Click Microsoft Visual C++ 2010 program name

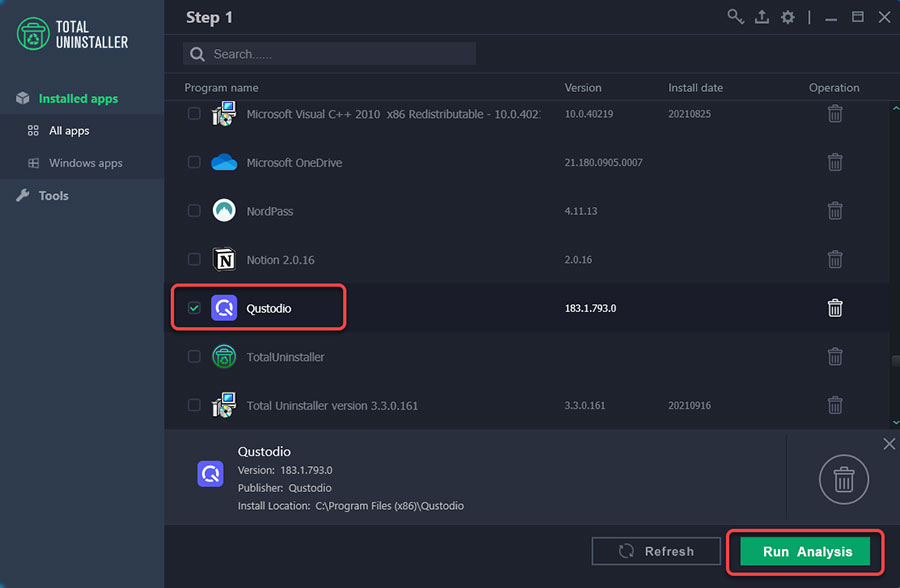(393, 114)
